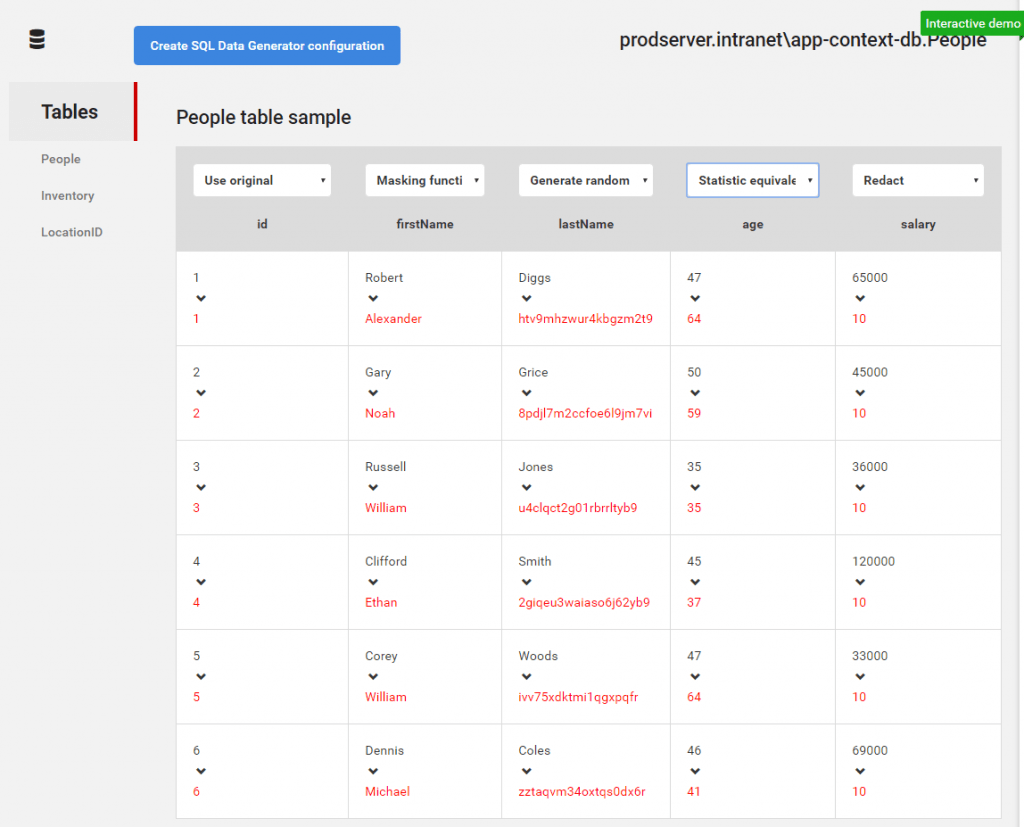Viewport: 1024px width, 827px height.
Task: Open the masking function dropdown for firstName
Action: pos(424,180)
